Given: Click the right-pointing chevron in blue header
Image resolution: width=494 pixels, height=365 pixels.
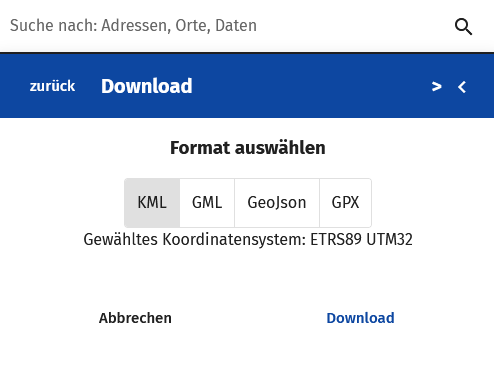Looking at the screenshot, I should pyautogui.click(x=436, y=87).
